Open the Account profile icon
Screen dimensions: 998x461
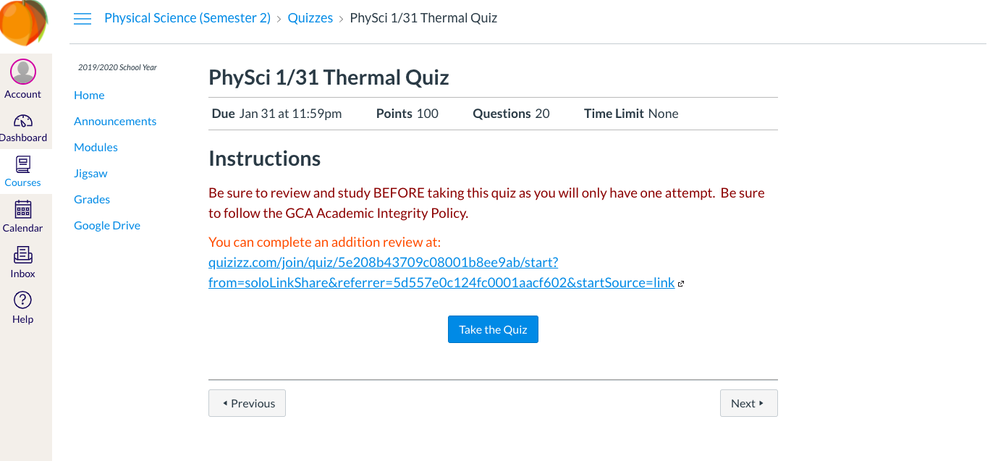23,72
